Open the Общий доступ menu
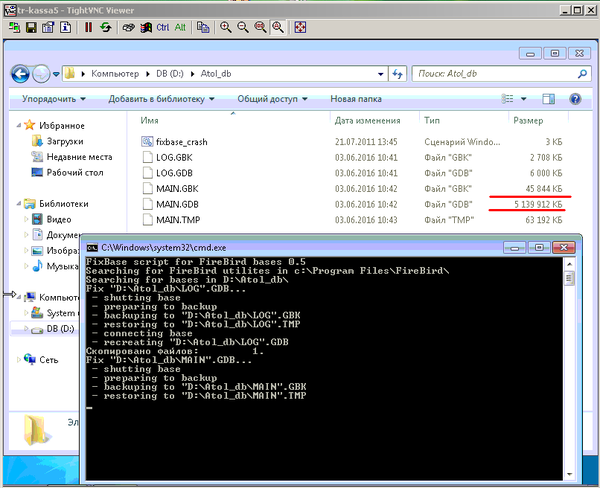The width and height of the screenshot is (600, 488). (x=272, y=99)
